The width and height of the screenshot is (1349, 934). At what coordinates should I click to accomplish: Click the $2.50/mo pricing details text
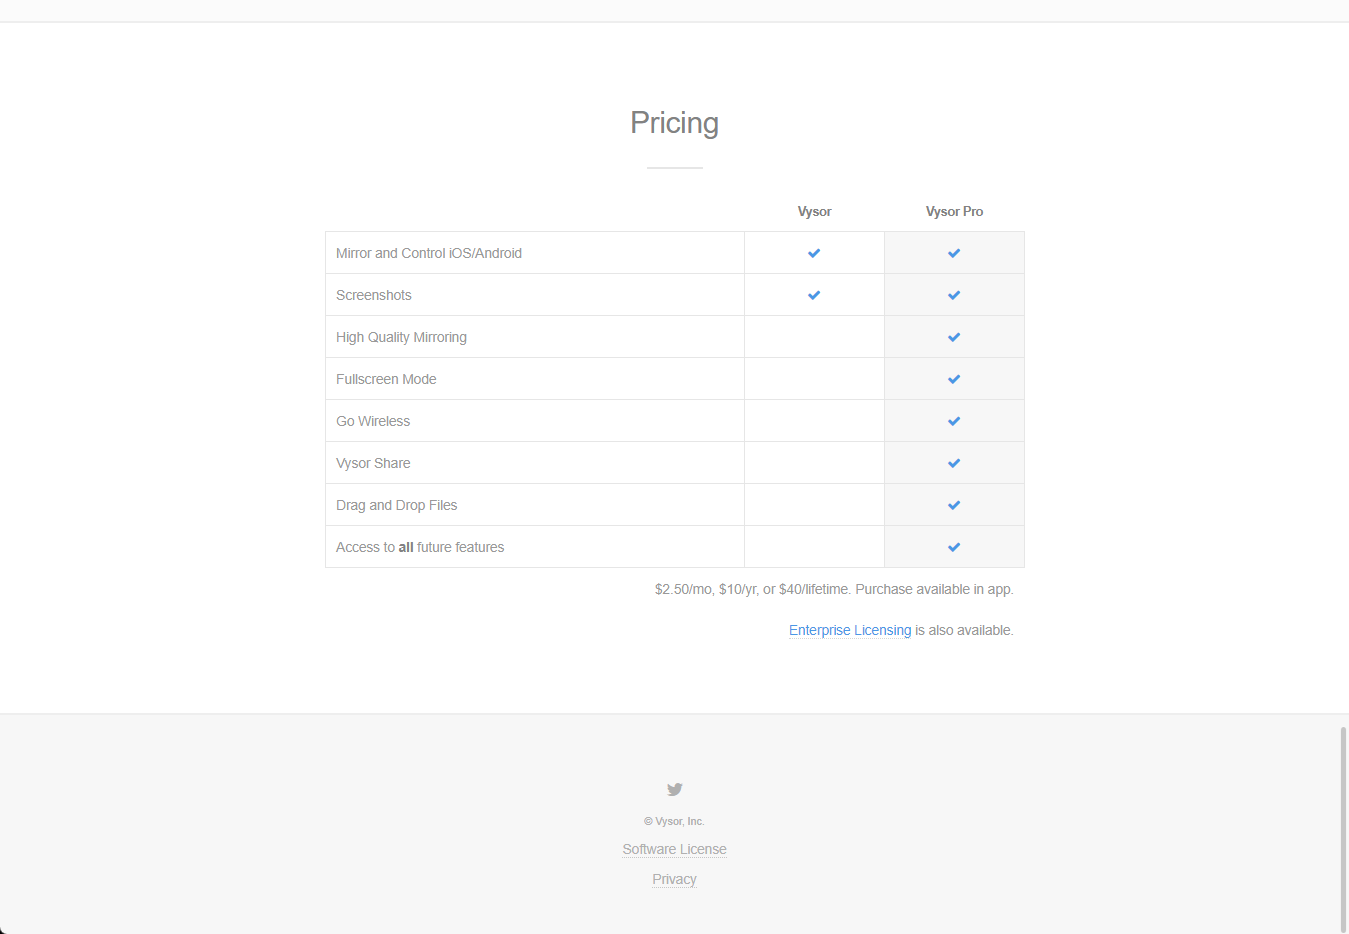point(834,589)
